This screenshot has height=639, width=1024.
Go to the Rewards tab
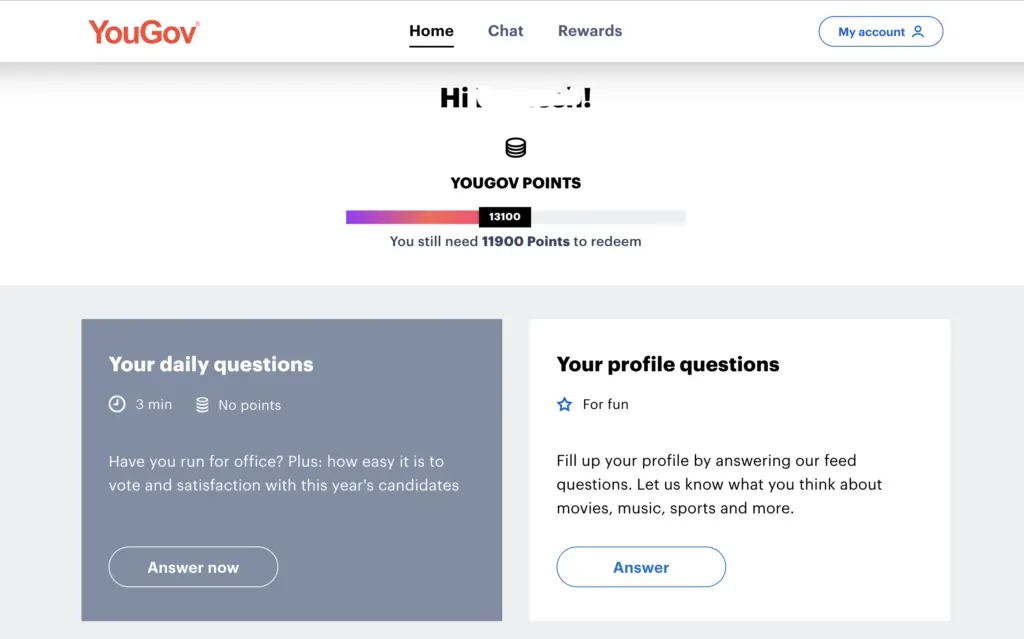pos(590,31)
